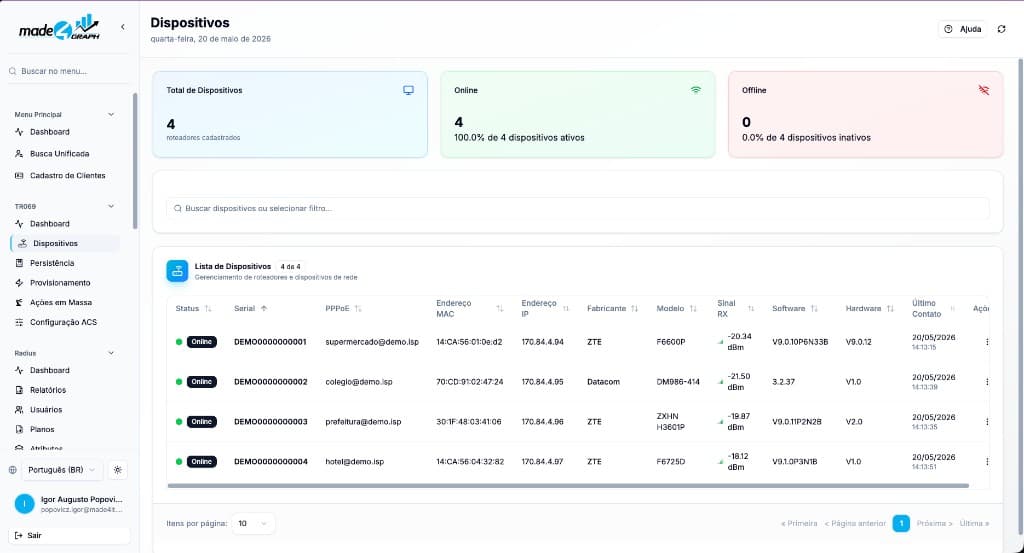Sort table by Sinal RX column
1024x553 pixels.
pyautogui.click(x=736, y=308)
